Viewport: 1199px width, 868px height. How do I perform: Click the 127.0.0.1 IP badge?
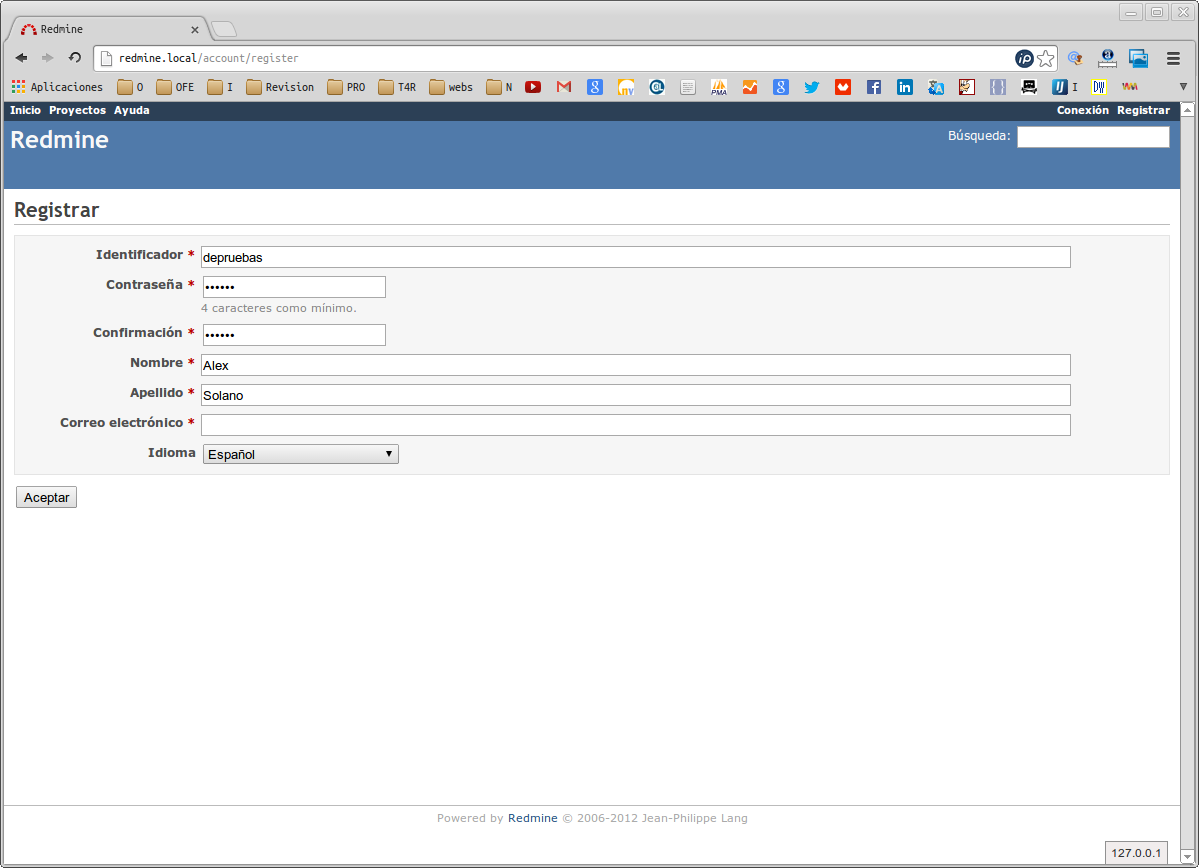[1136, 853]
